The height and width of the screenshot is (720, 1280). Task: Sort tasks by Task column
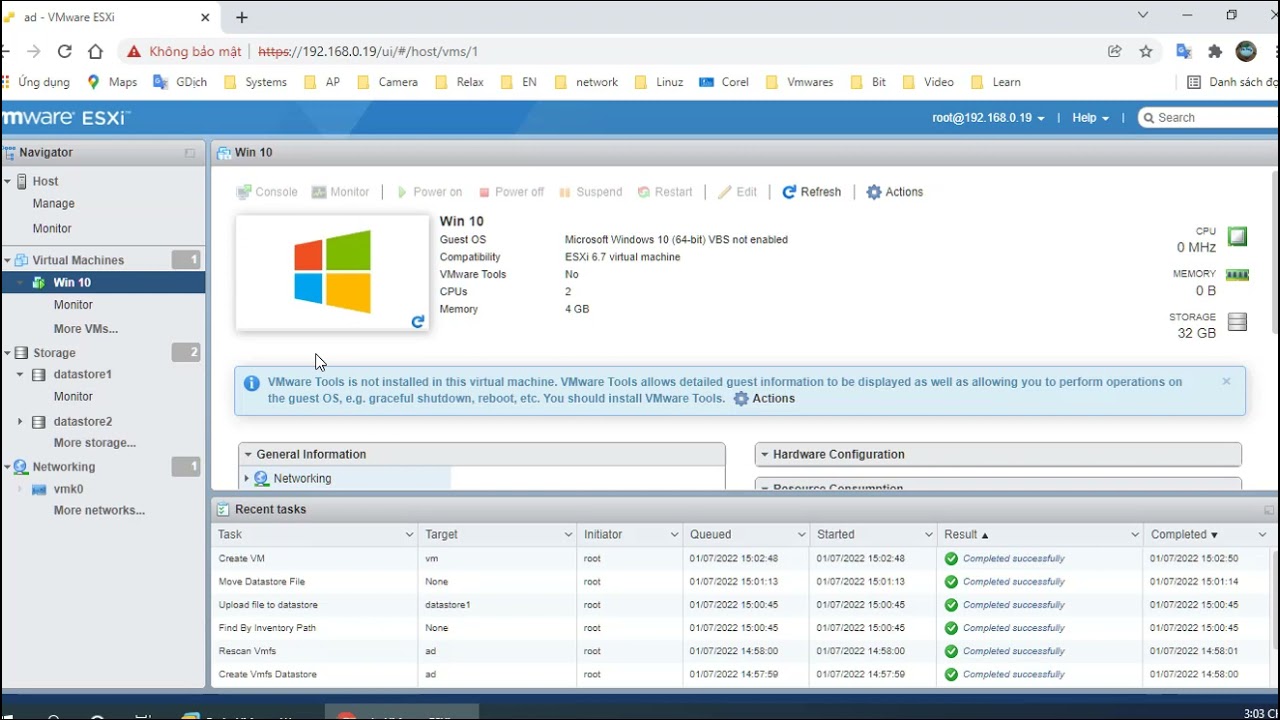coord(230,534)
